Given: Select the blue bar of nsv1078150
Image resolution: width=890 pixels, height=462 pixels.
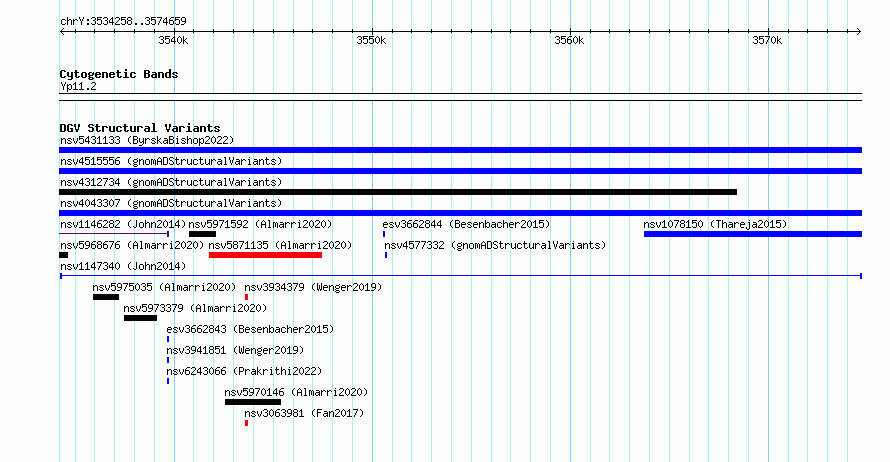Looking at the screenshot, I should click(753, 234).
